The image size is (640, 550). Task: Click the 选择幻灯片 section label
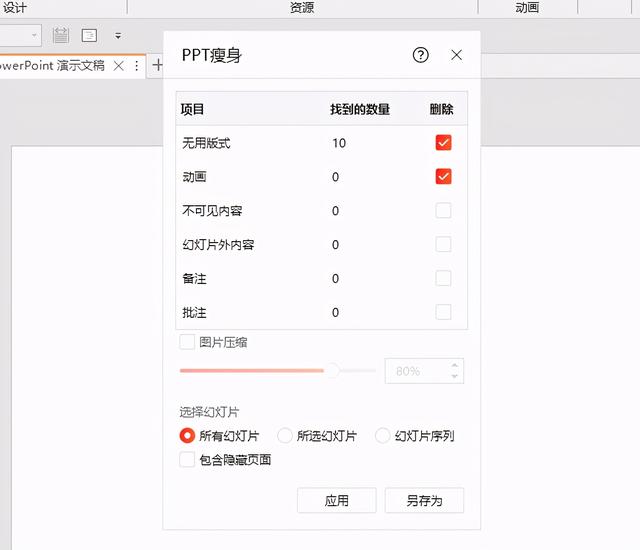coord(209,412)
